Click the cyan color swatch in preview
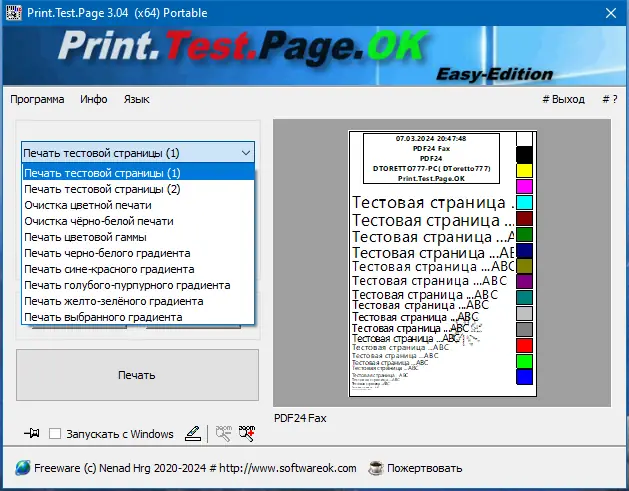Image resolution: width=629 pixels, height=491 pixels. click(x=524, y=202)
